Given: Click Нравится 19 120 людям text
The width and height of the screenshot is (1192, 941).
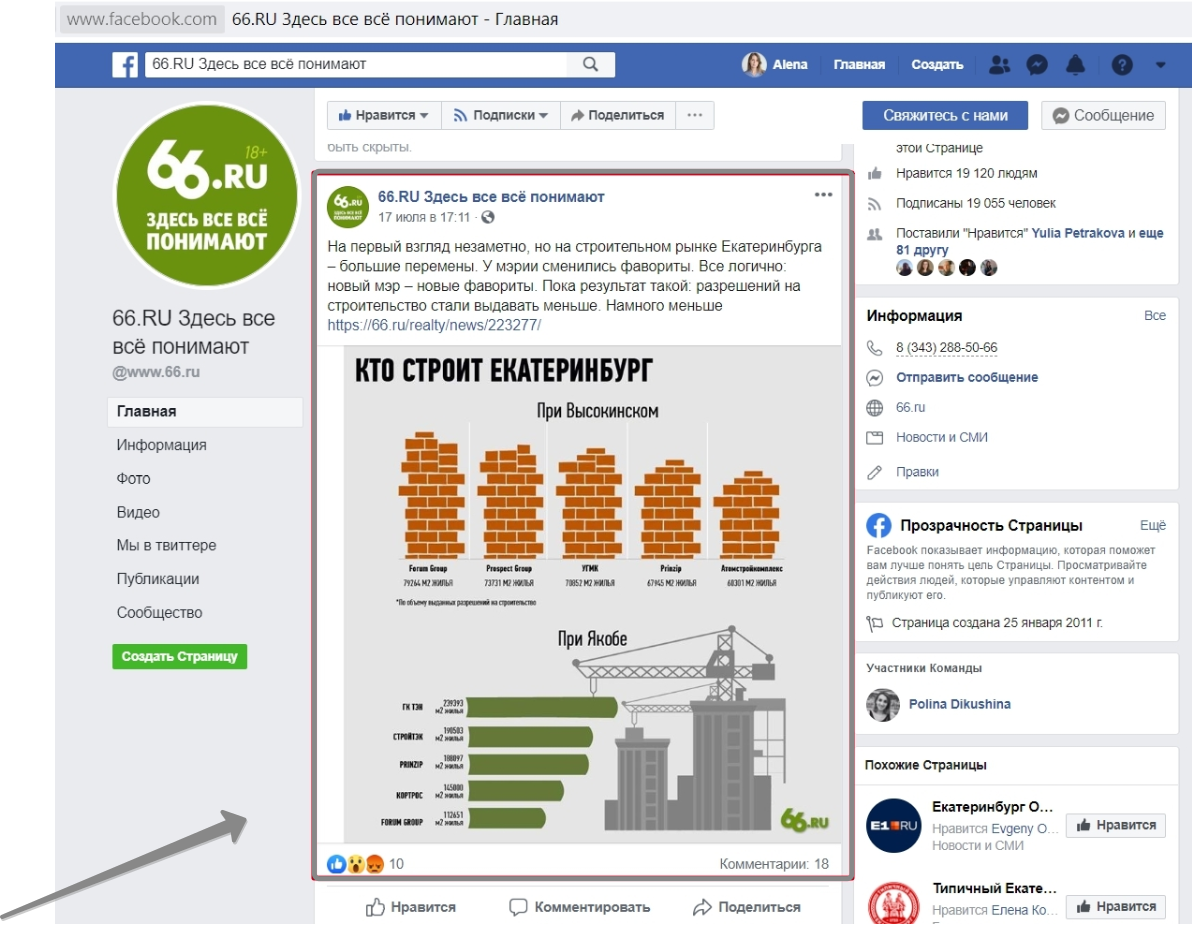Looking at the screenshot, I should pos(966,173).
